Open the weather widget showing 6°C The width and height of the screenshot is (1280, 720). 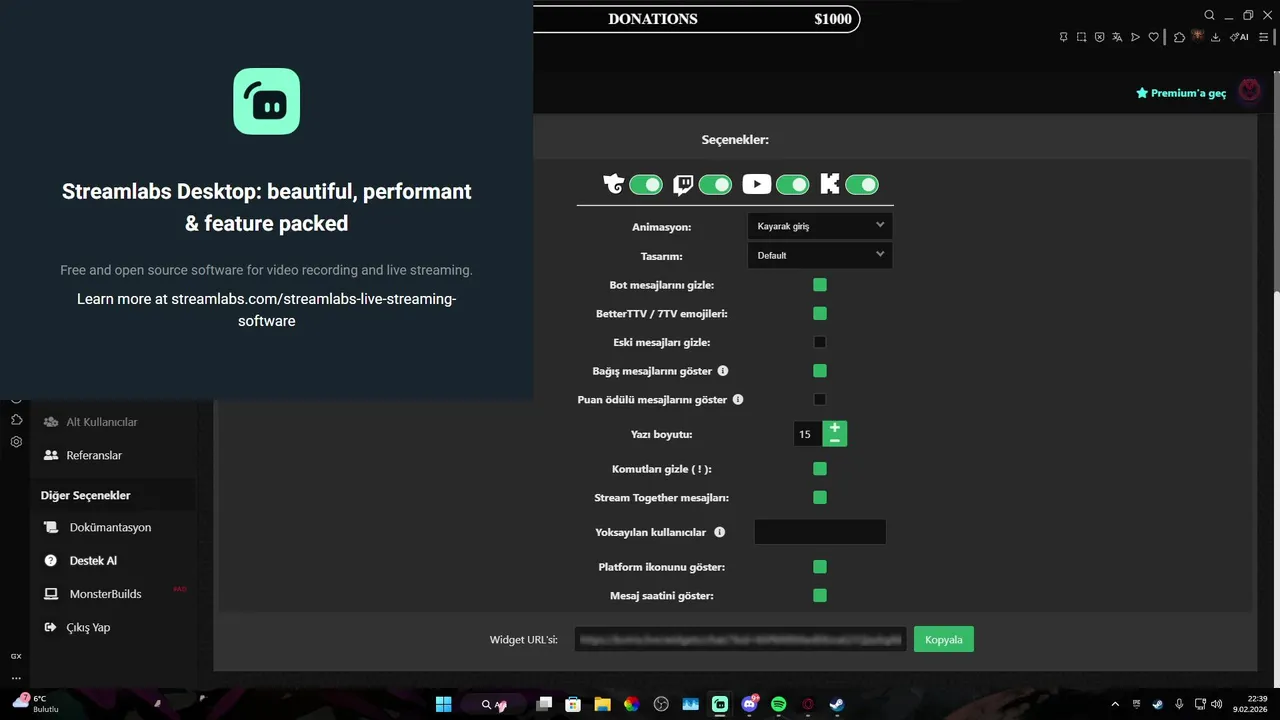[x=36, y=704]
